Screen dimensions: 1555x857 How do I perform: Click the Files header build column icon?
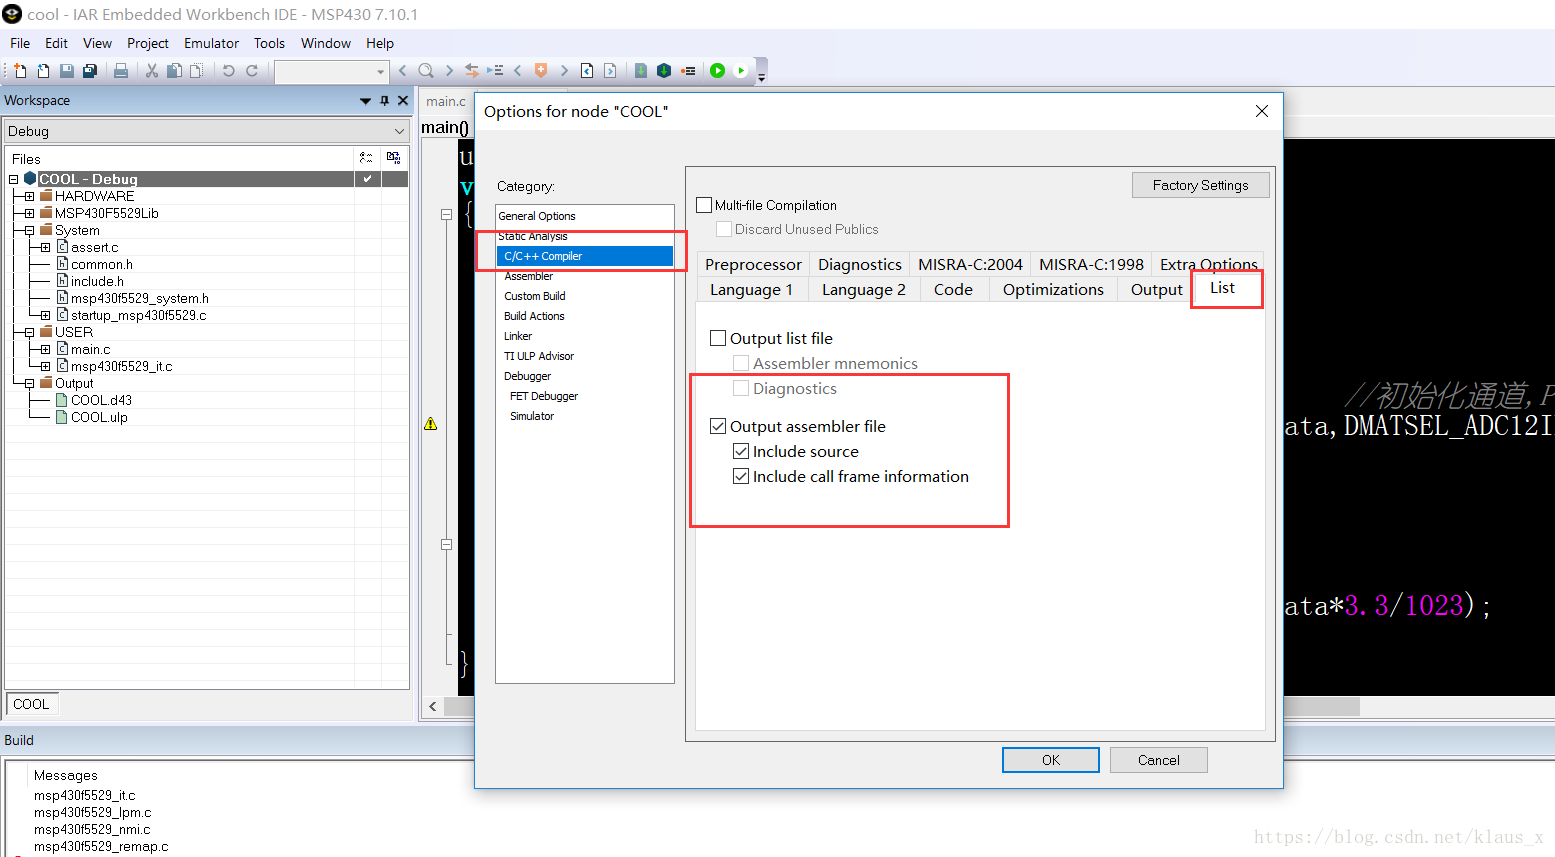click(x=393, y=158)
